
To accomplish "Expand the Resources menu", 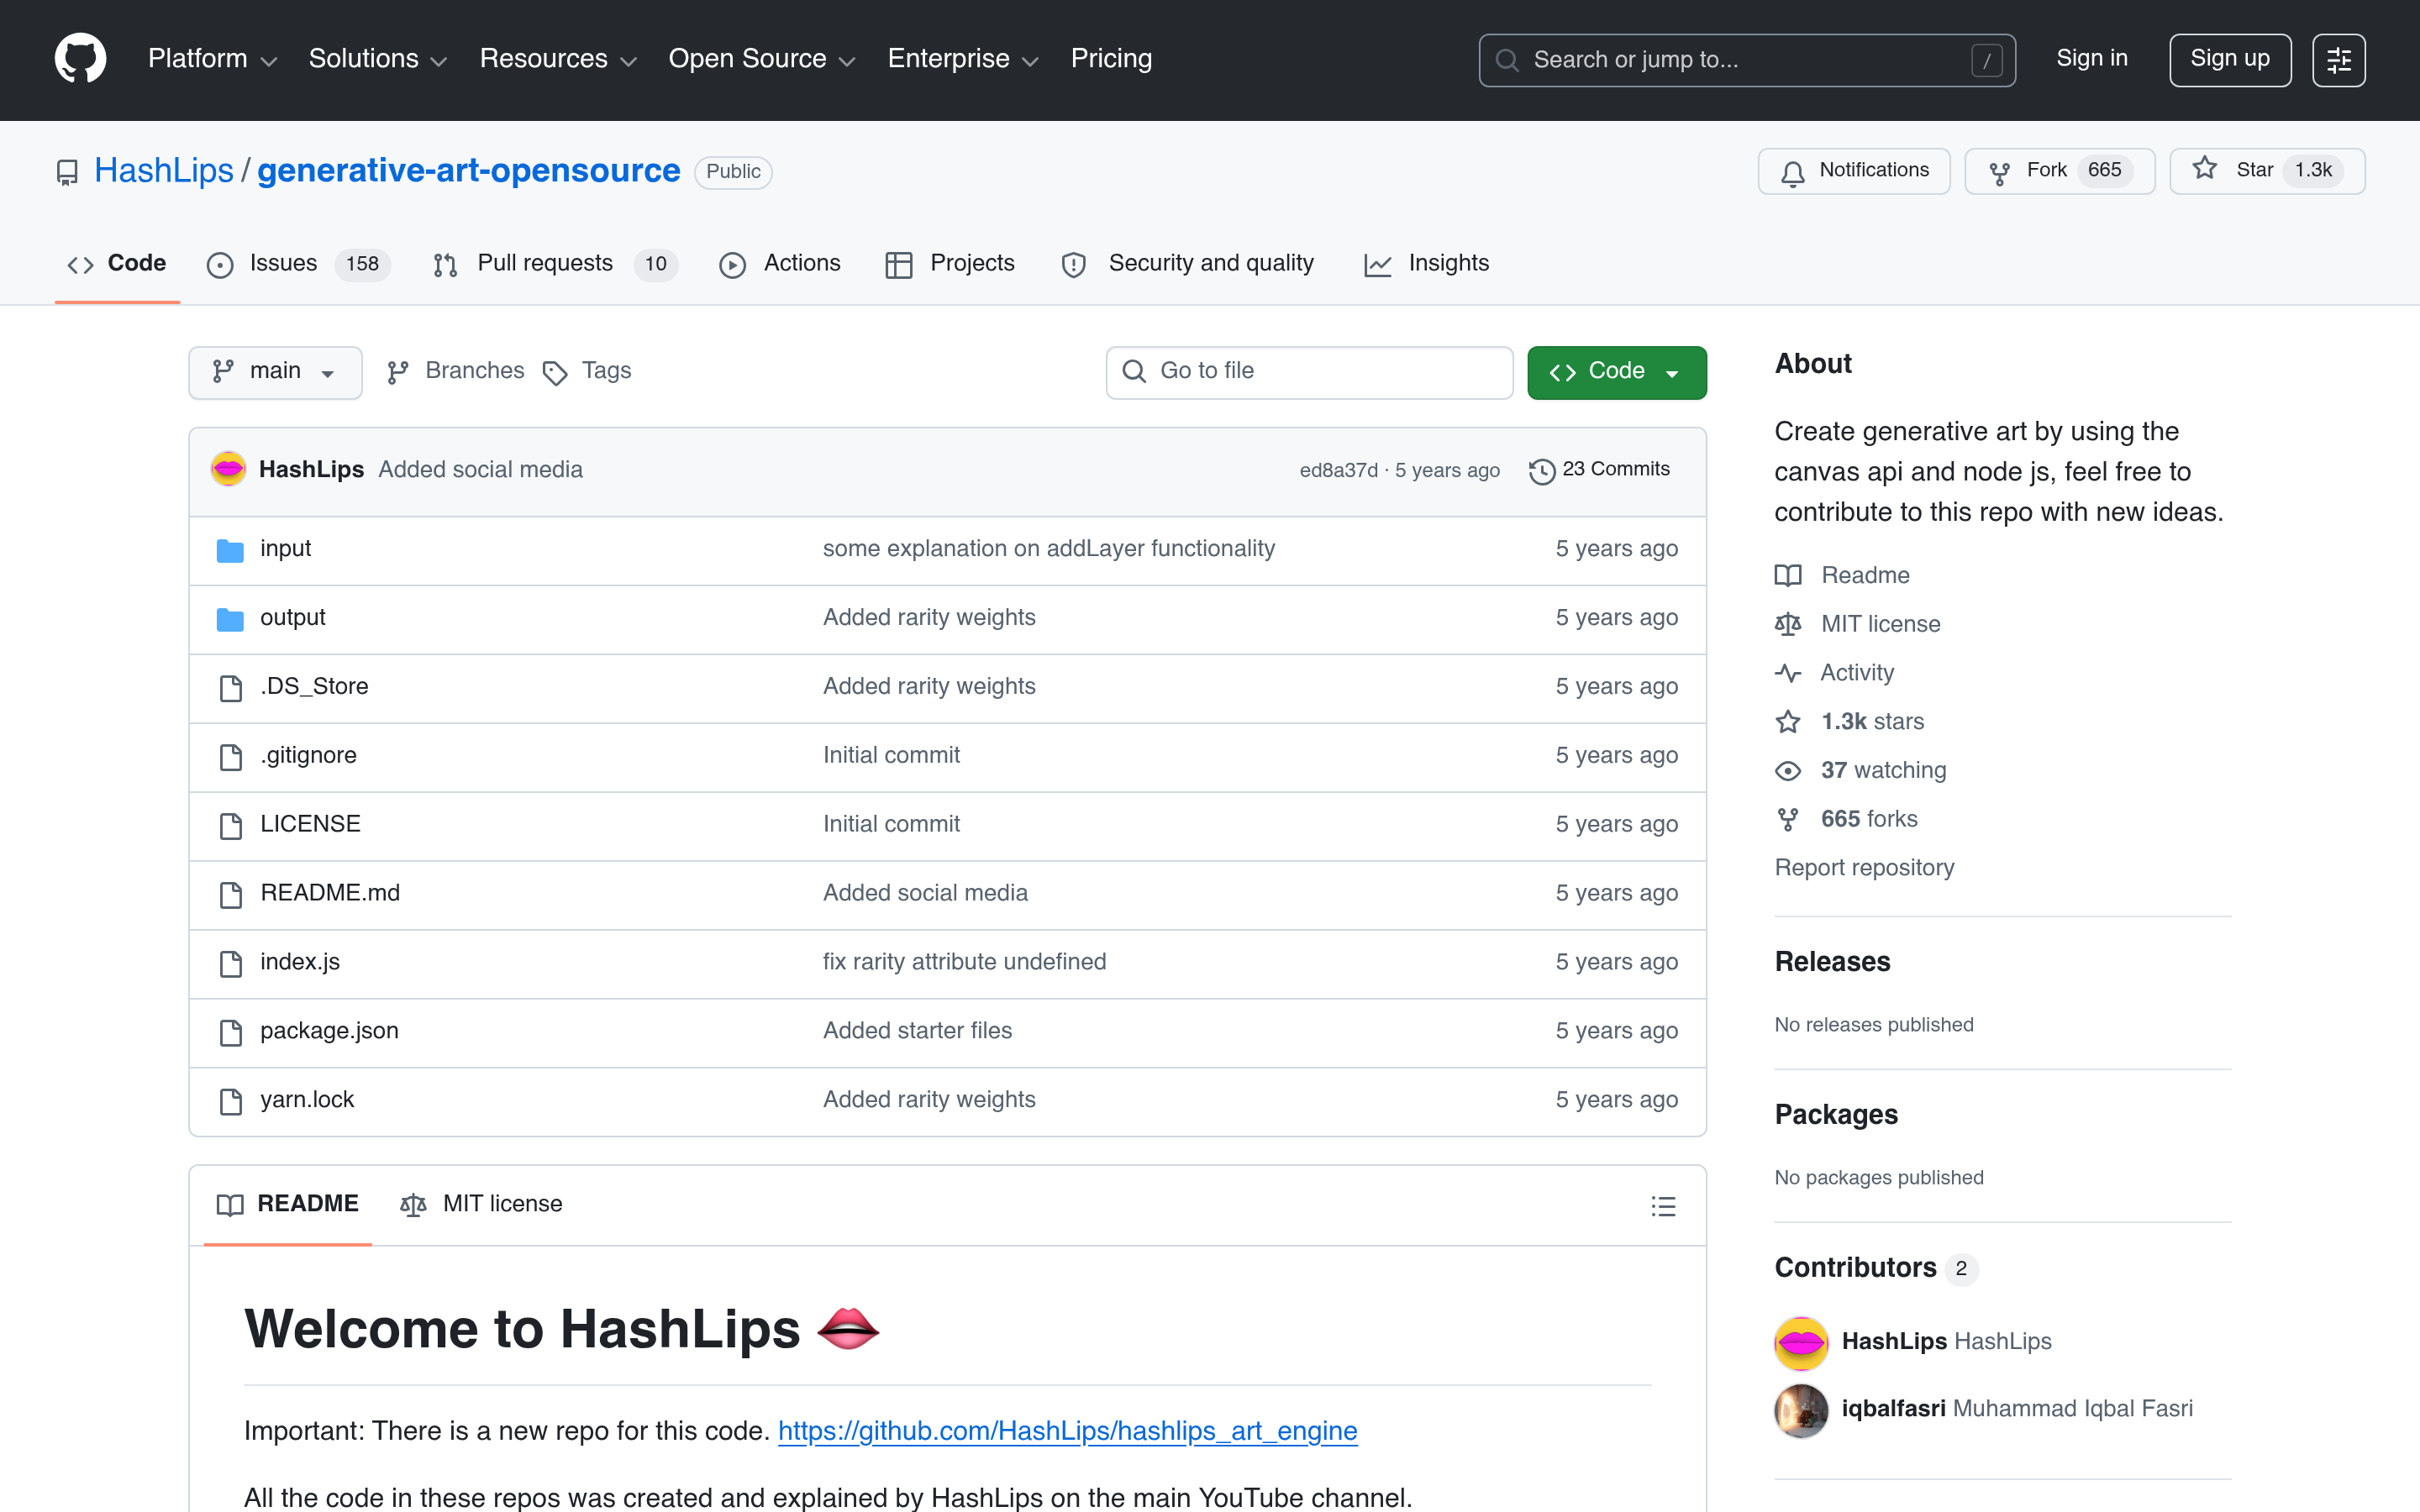I will pos(558,59).
